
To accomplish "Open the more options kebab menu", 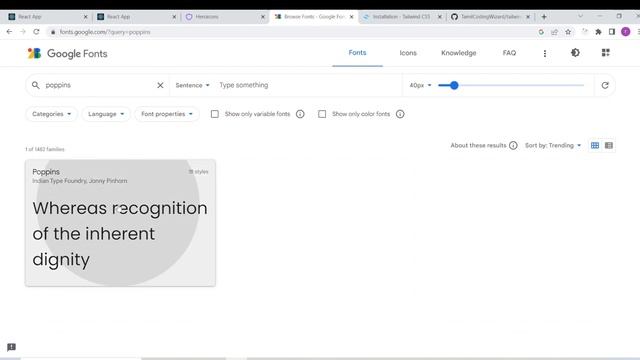I will point(544,53).
